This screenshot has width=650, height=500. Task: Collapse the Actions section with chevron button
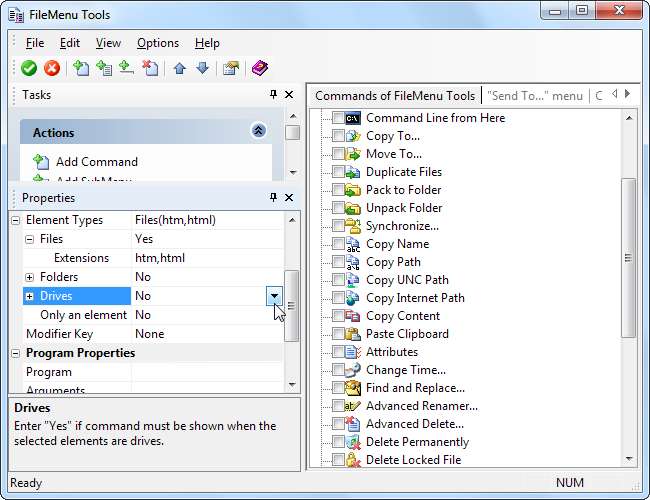click(258, 131)
